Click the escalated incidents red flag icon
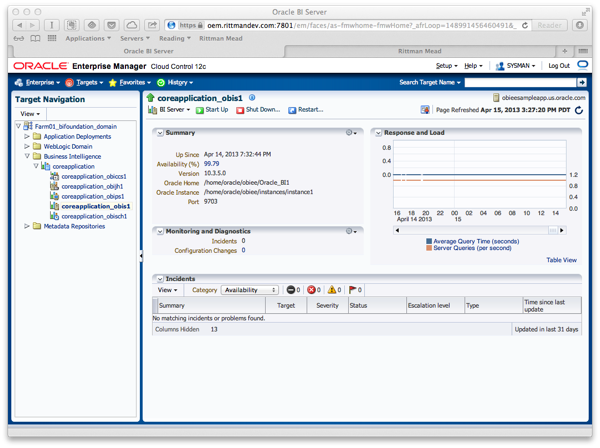This screenshot has height=448, width=600. click(x=352, y=290)
